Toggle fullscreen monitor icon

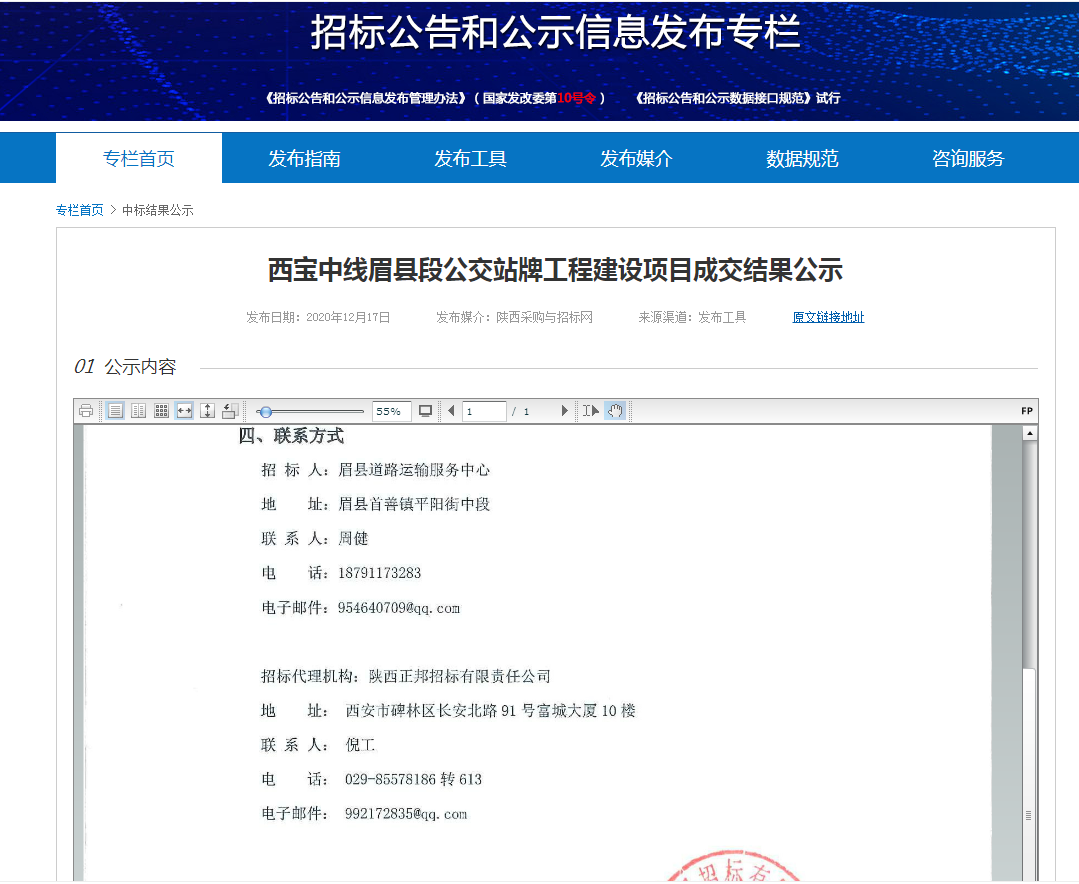click(426, 411)
